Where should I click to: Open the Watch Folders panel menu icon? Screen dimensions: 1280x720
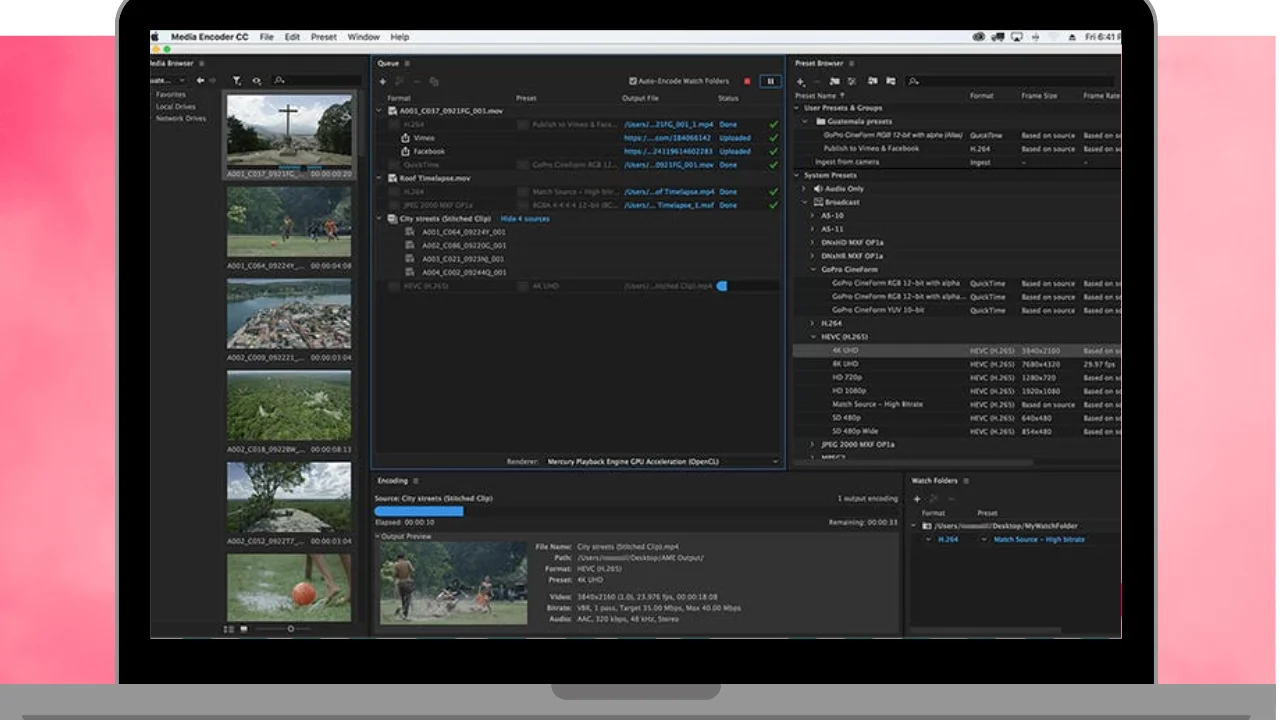point(966,481)
